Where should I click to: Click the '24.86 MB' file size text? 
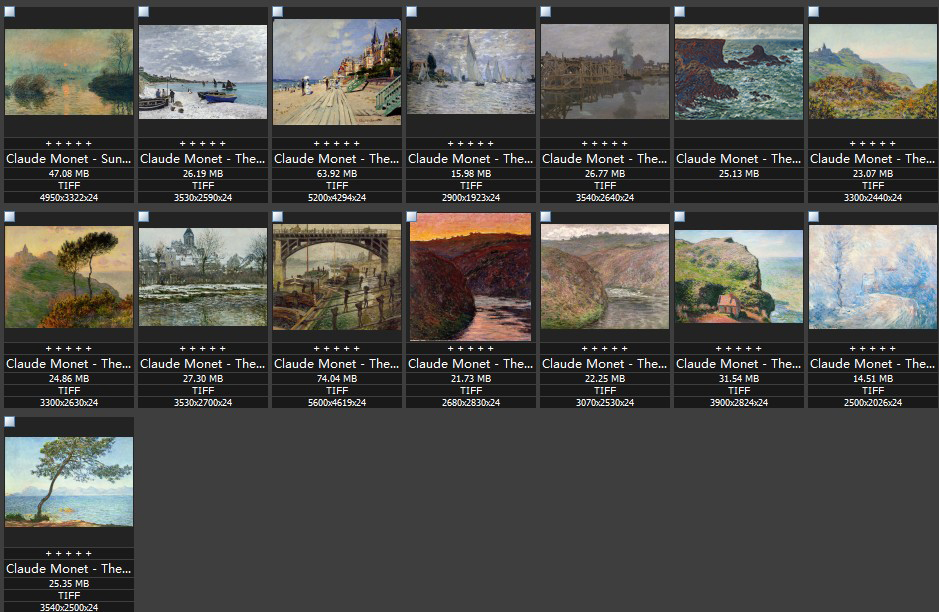click(69, 378)
